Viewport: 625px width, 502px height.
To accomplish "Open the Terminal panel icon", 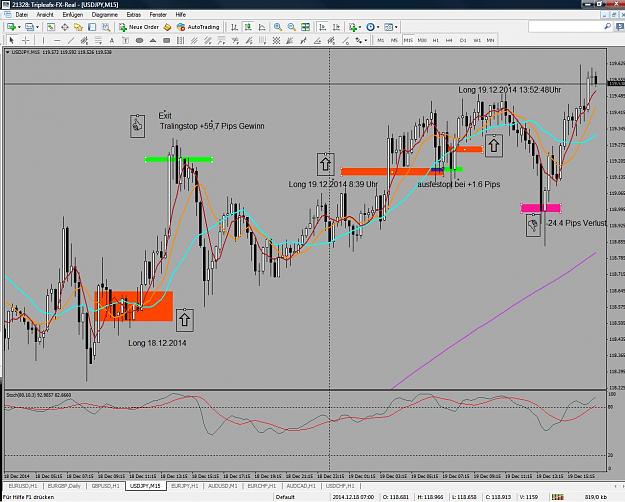I will (x=92, y=27).
